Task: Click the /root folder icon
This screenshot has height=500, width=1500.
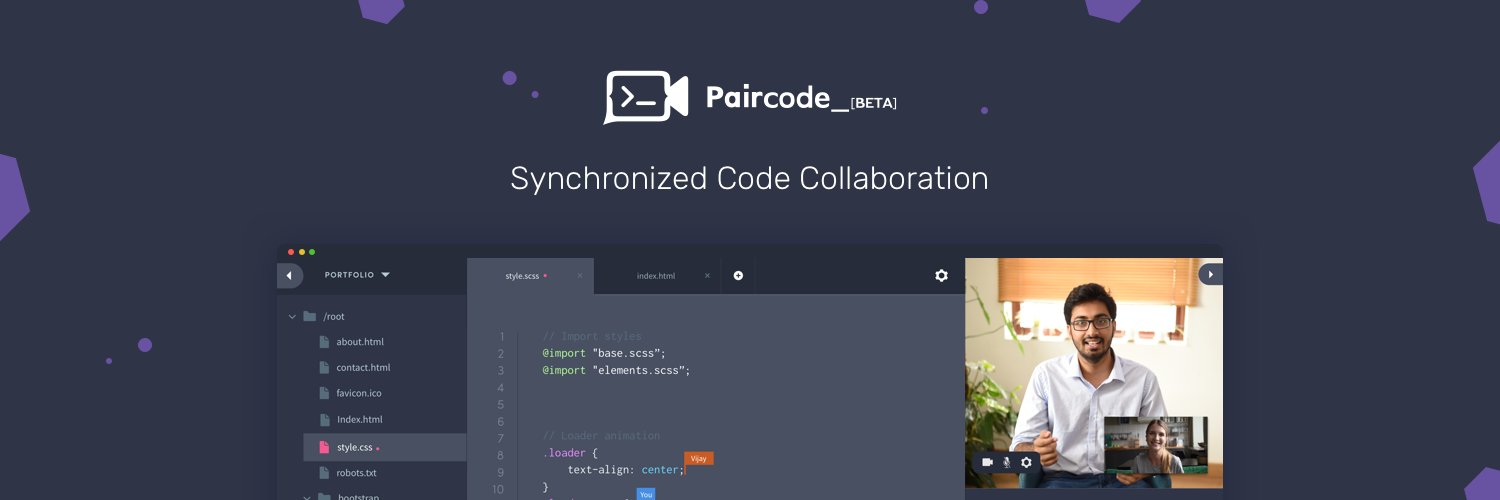Action: coord(310,316)
